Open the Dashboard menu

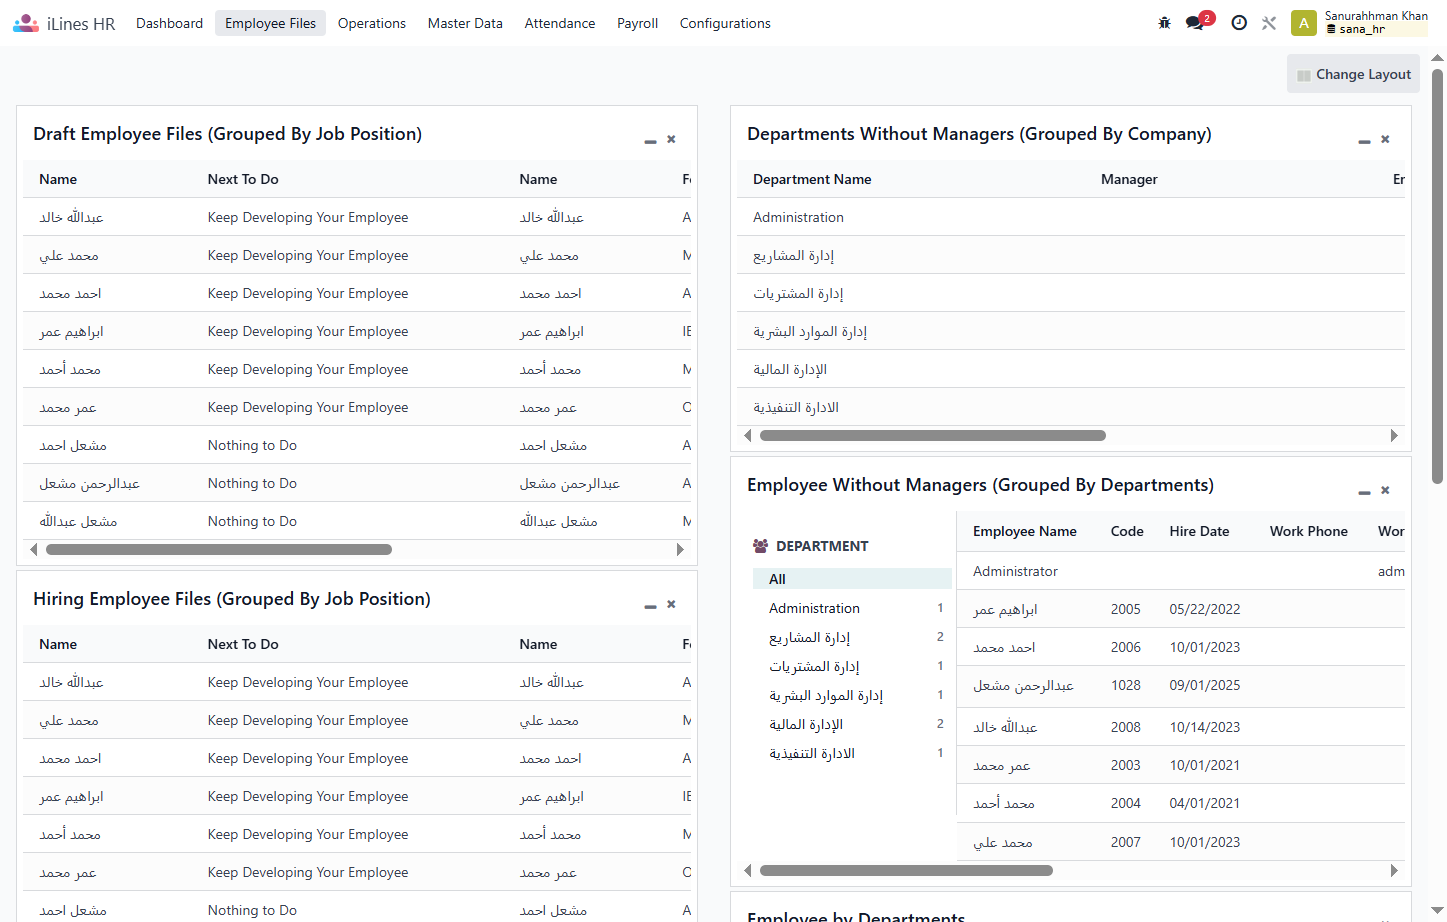[169, 23]
